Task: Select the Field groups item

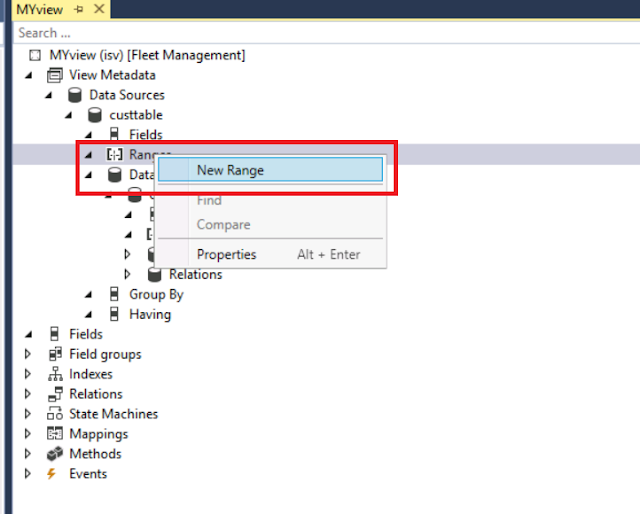Action: tap(105, 354)
